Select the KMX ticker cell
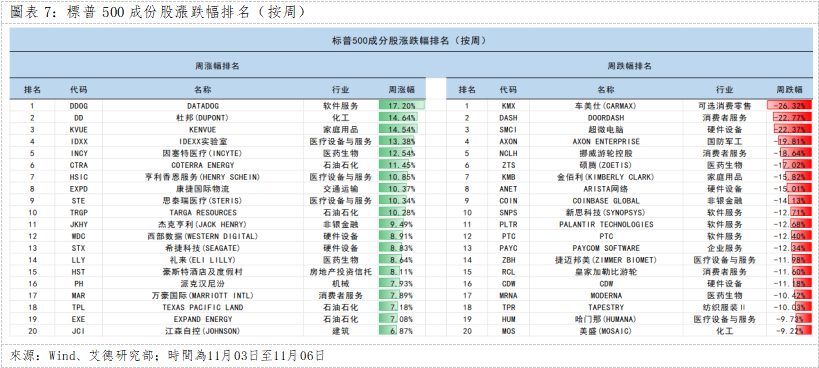The image size is (819, 368). click(x=508, y=105)
